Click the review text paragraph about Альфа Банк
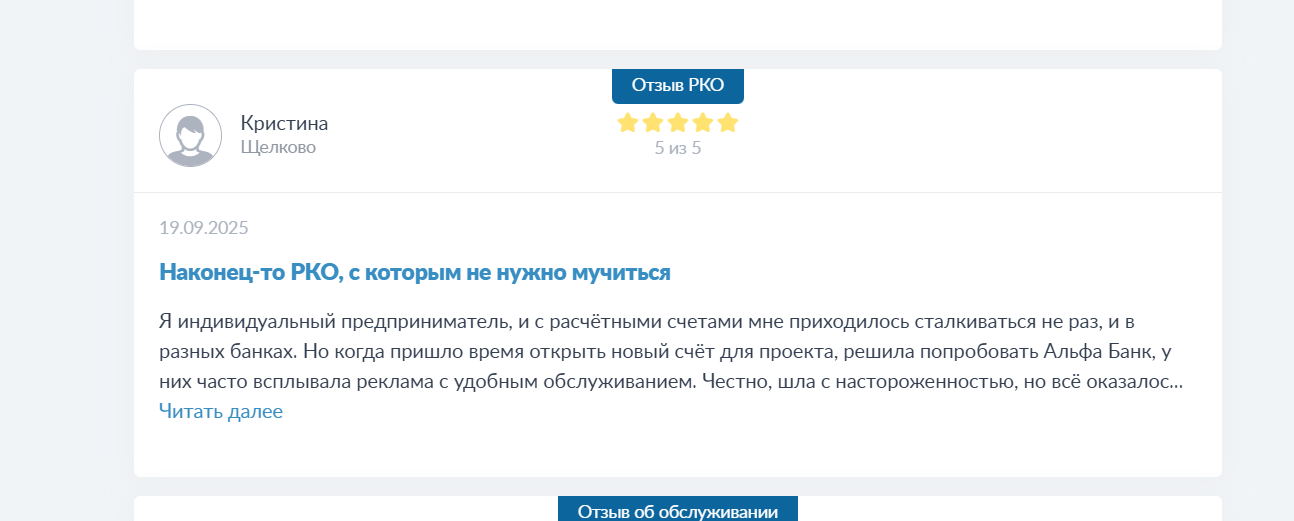 (671, 352)
